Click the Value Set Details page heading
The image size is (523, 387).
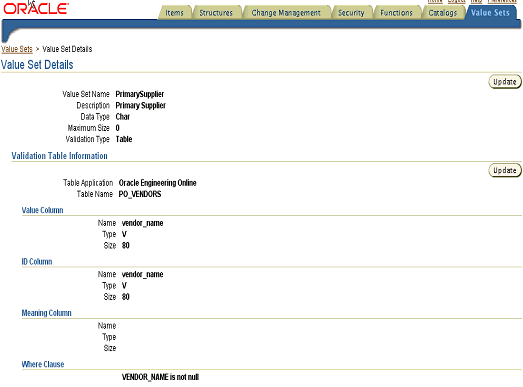(x=37, y=65)
